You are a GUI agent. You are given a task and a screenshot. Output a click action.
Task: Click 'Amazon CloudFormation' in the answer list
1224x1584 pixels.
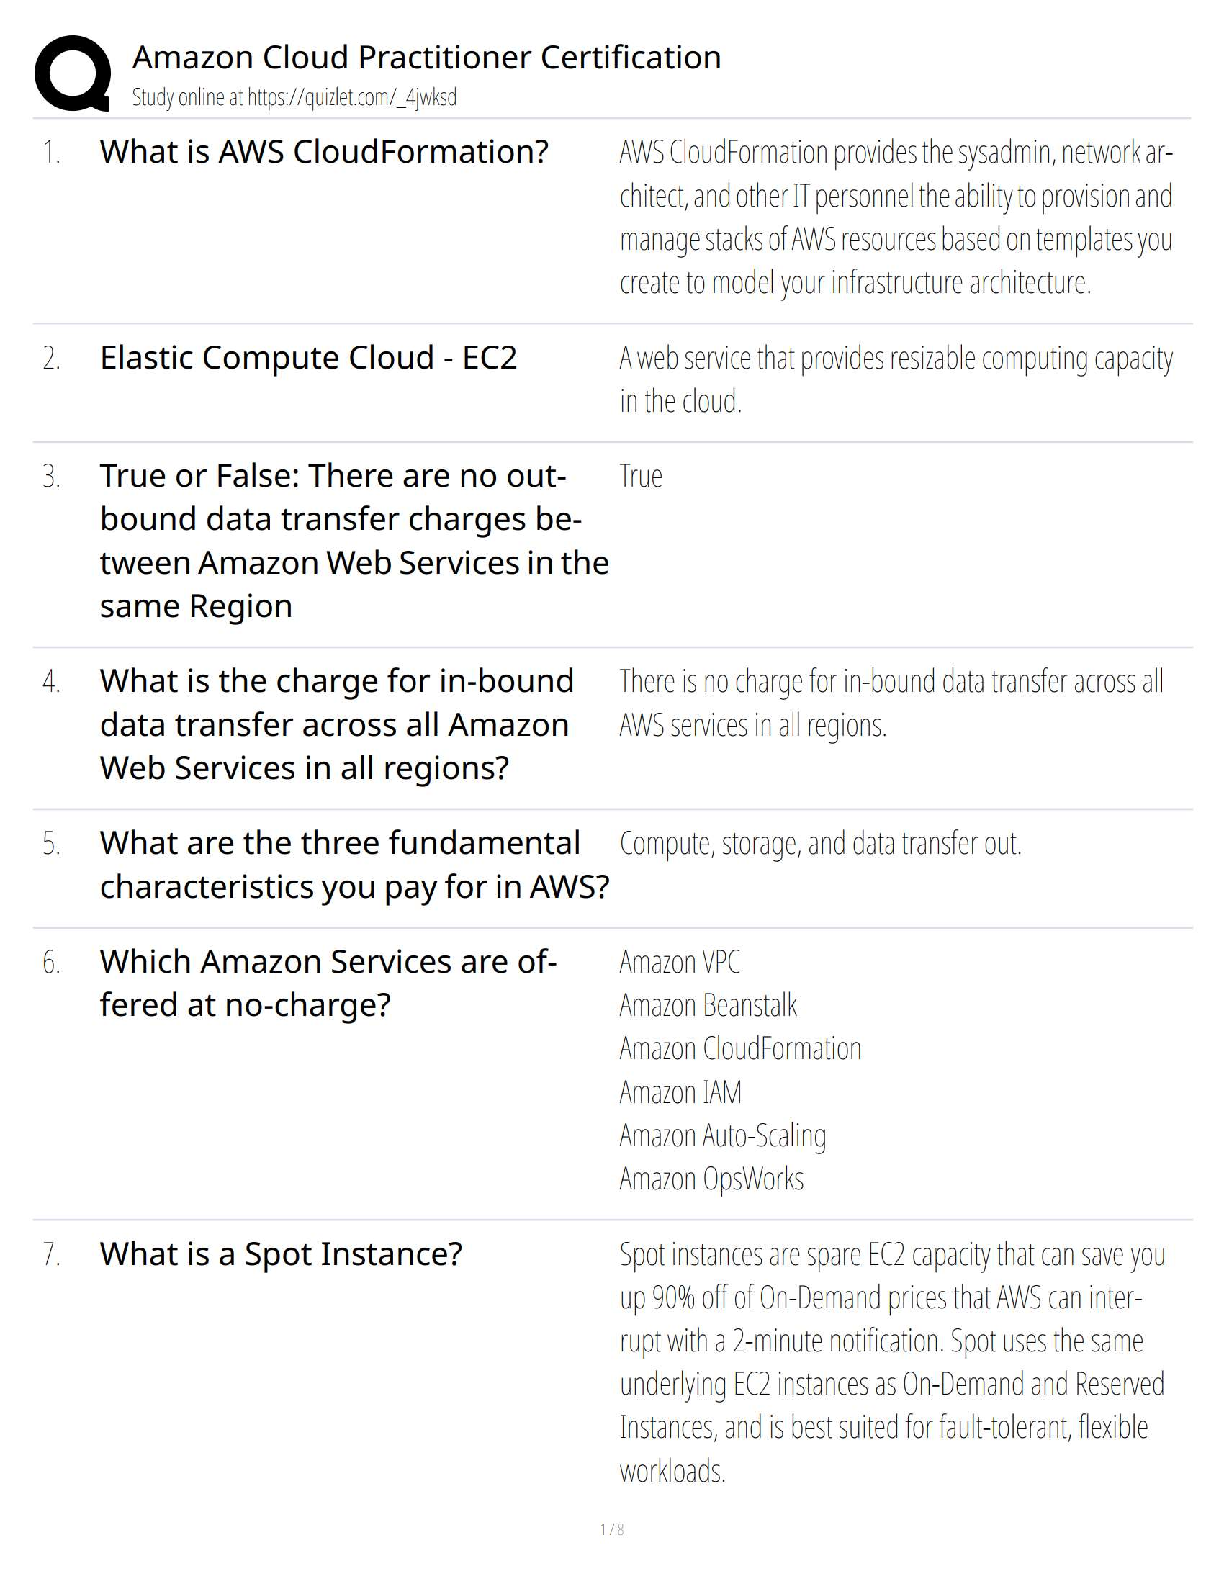coord(740,1049)
